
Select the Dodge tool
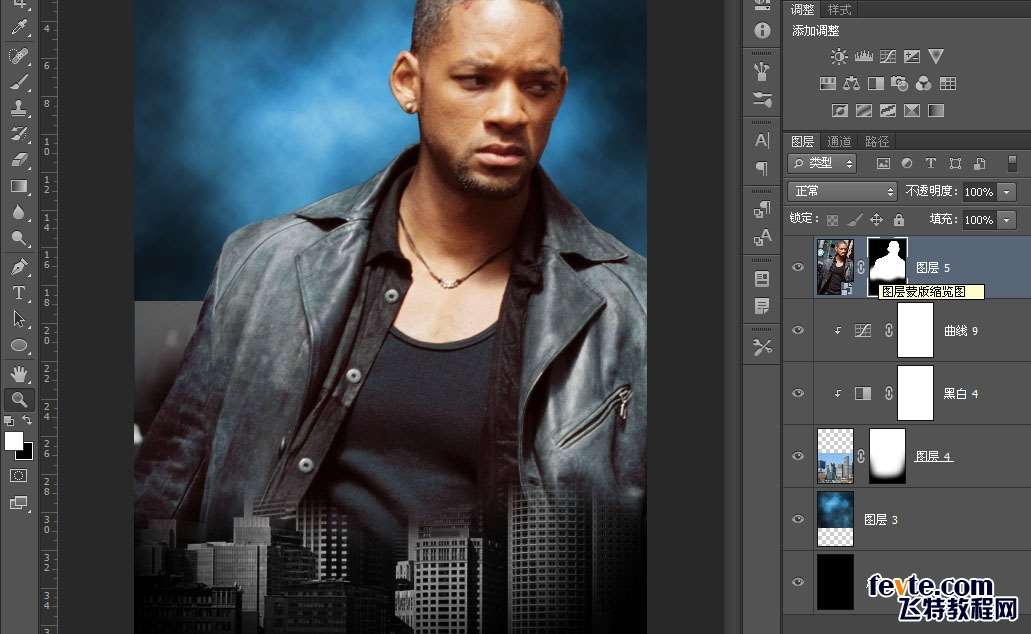tap(19, 238)
